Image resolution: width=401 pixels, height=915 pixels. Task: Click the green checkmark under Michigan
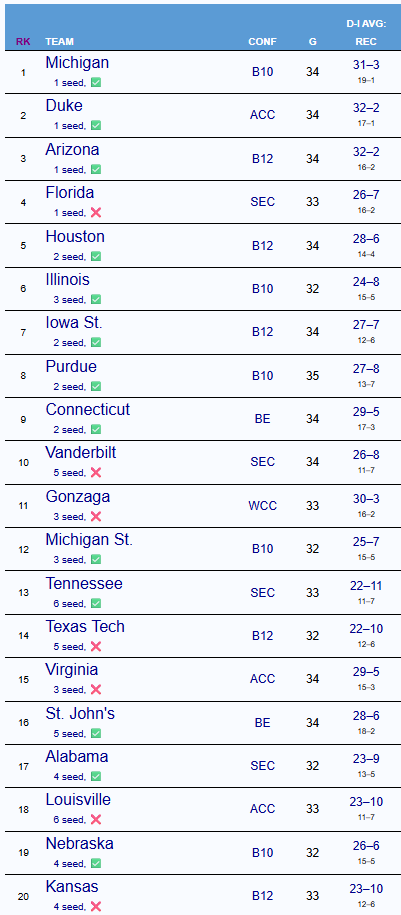[x=96, y=83]
